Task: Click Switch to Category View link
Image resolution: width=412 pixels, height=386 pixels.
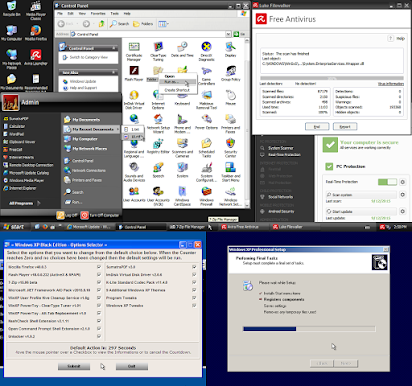Action: pos(89,57)
